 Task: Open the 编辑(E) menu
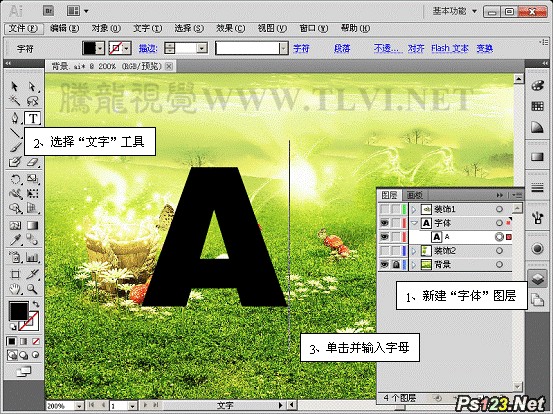tap(65, 28)
